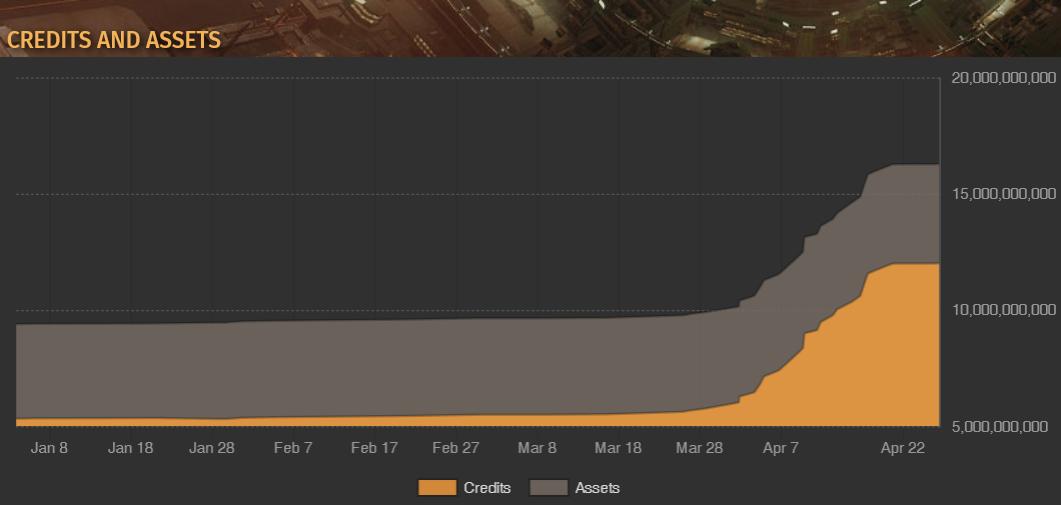This screenshot has width=1061, height=505.
Task: Click the 15,000,000,000 y-axis value
Action: pyautogui.click(x=1003, y=194)
